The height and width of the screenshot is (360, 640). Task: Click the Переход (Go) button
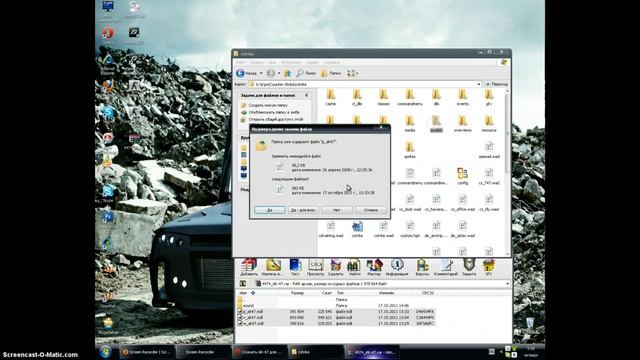496,84
